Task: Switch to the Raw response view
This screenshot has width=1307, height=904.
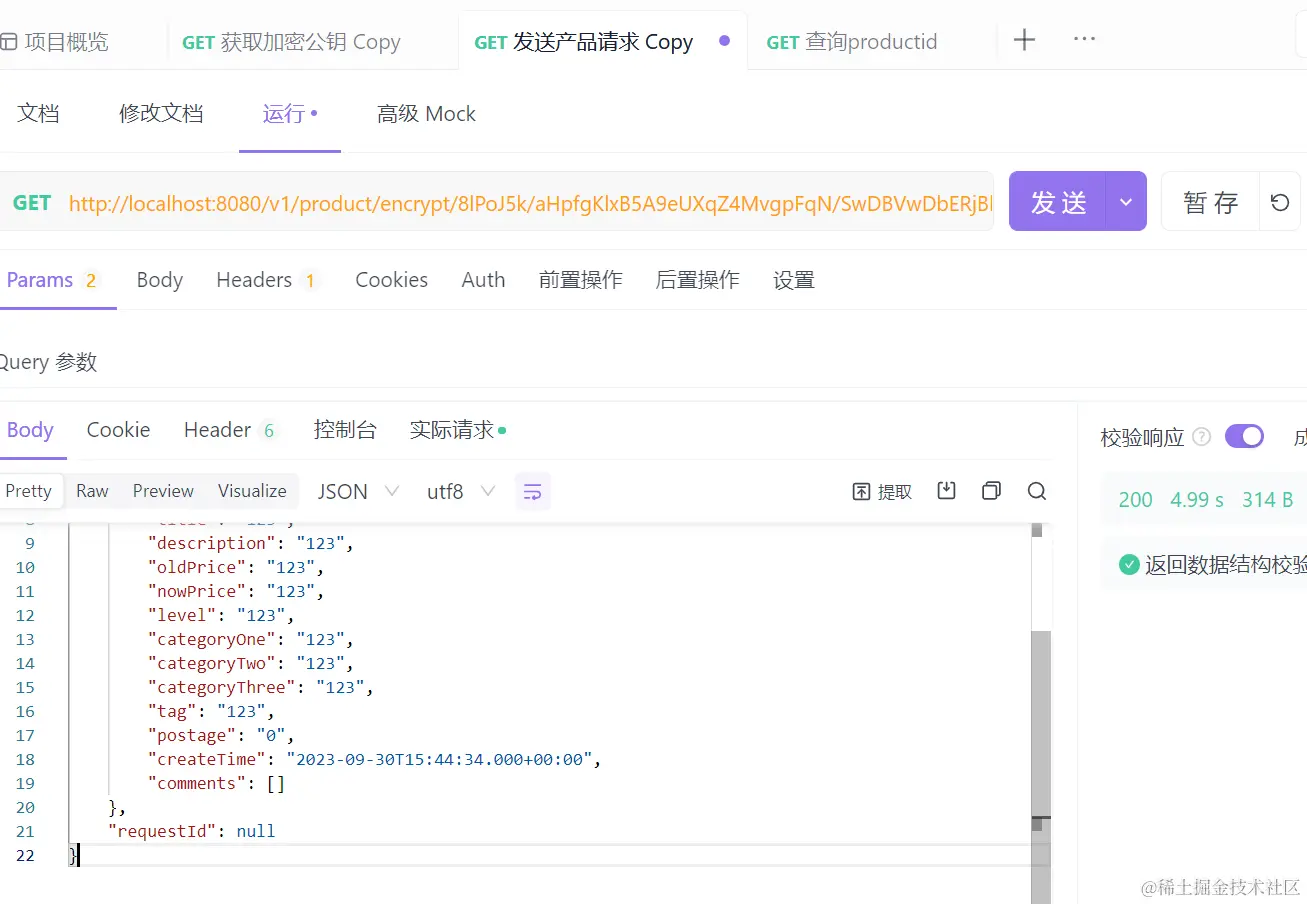Action: [92, 491]
